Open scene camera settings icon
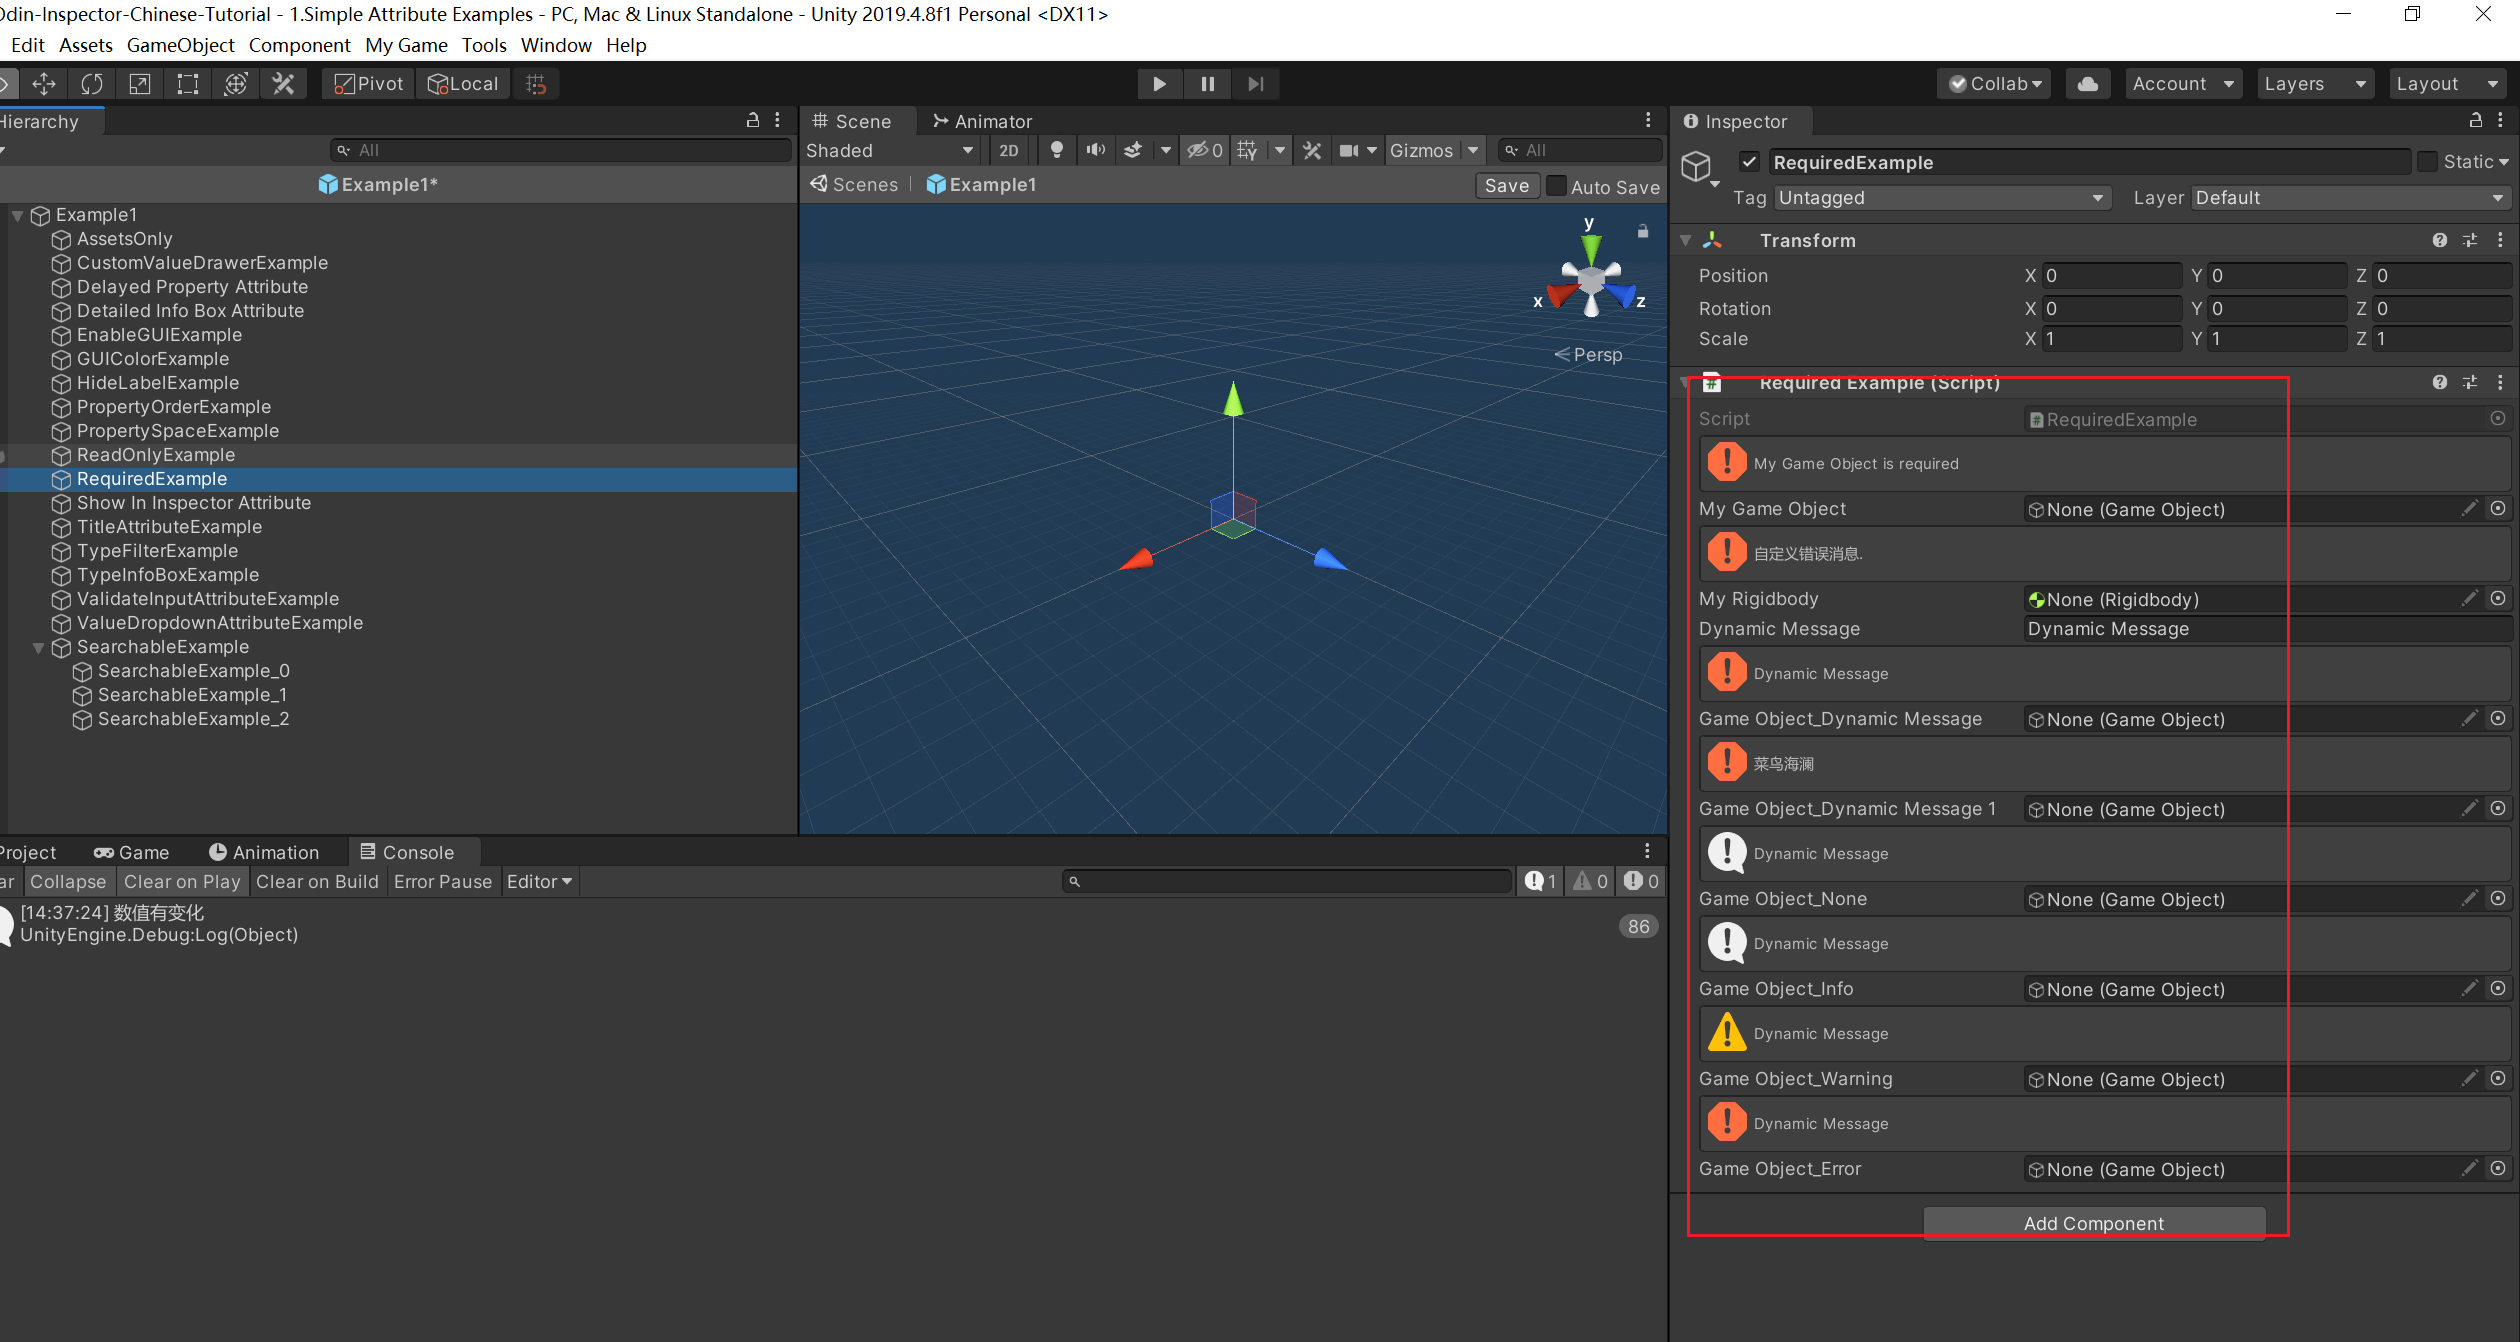 click(1349, 150)
